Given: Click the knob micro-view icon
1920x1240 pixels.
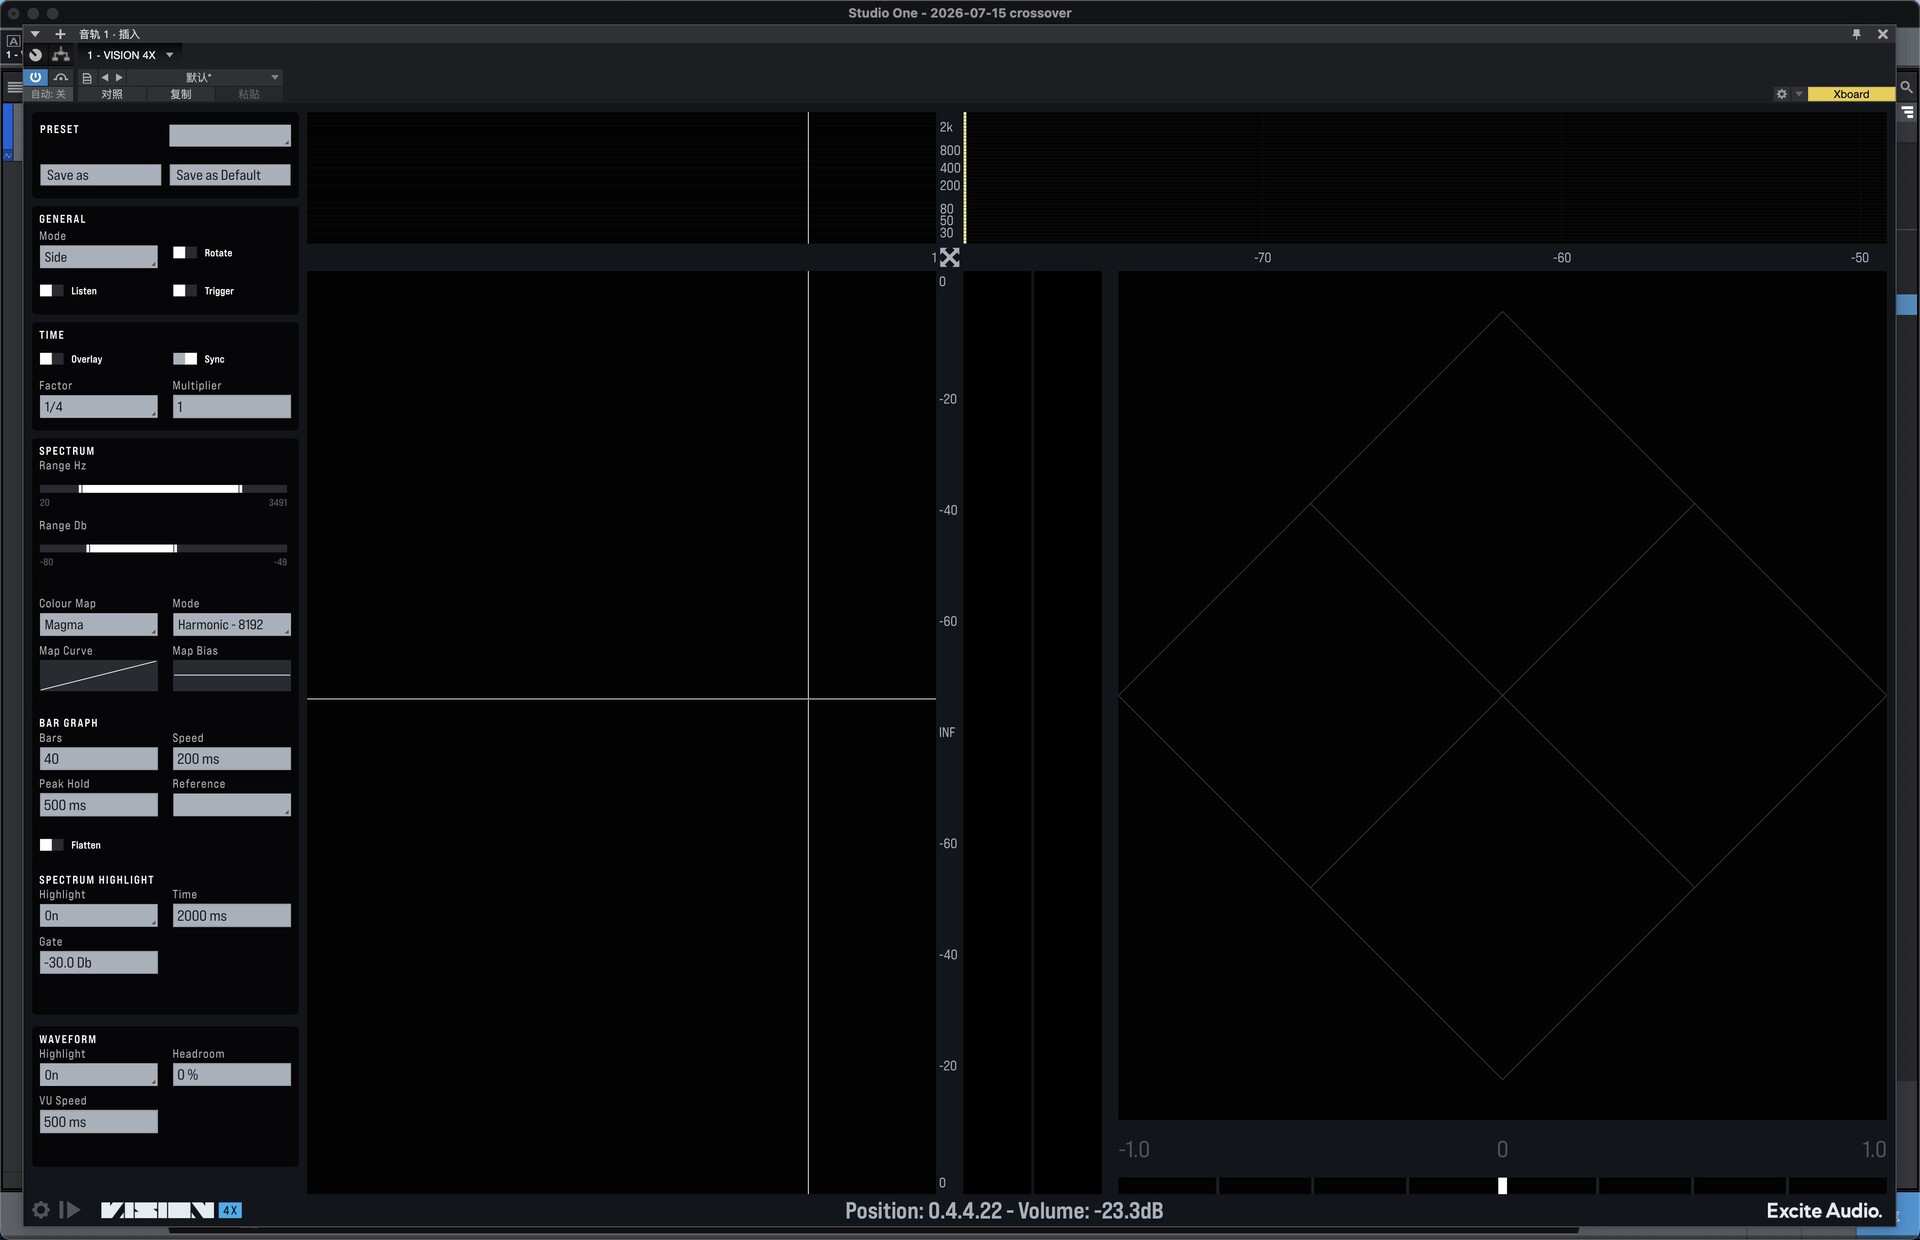Looking at the screenshot, I should tap(36, 55).
